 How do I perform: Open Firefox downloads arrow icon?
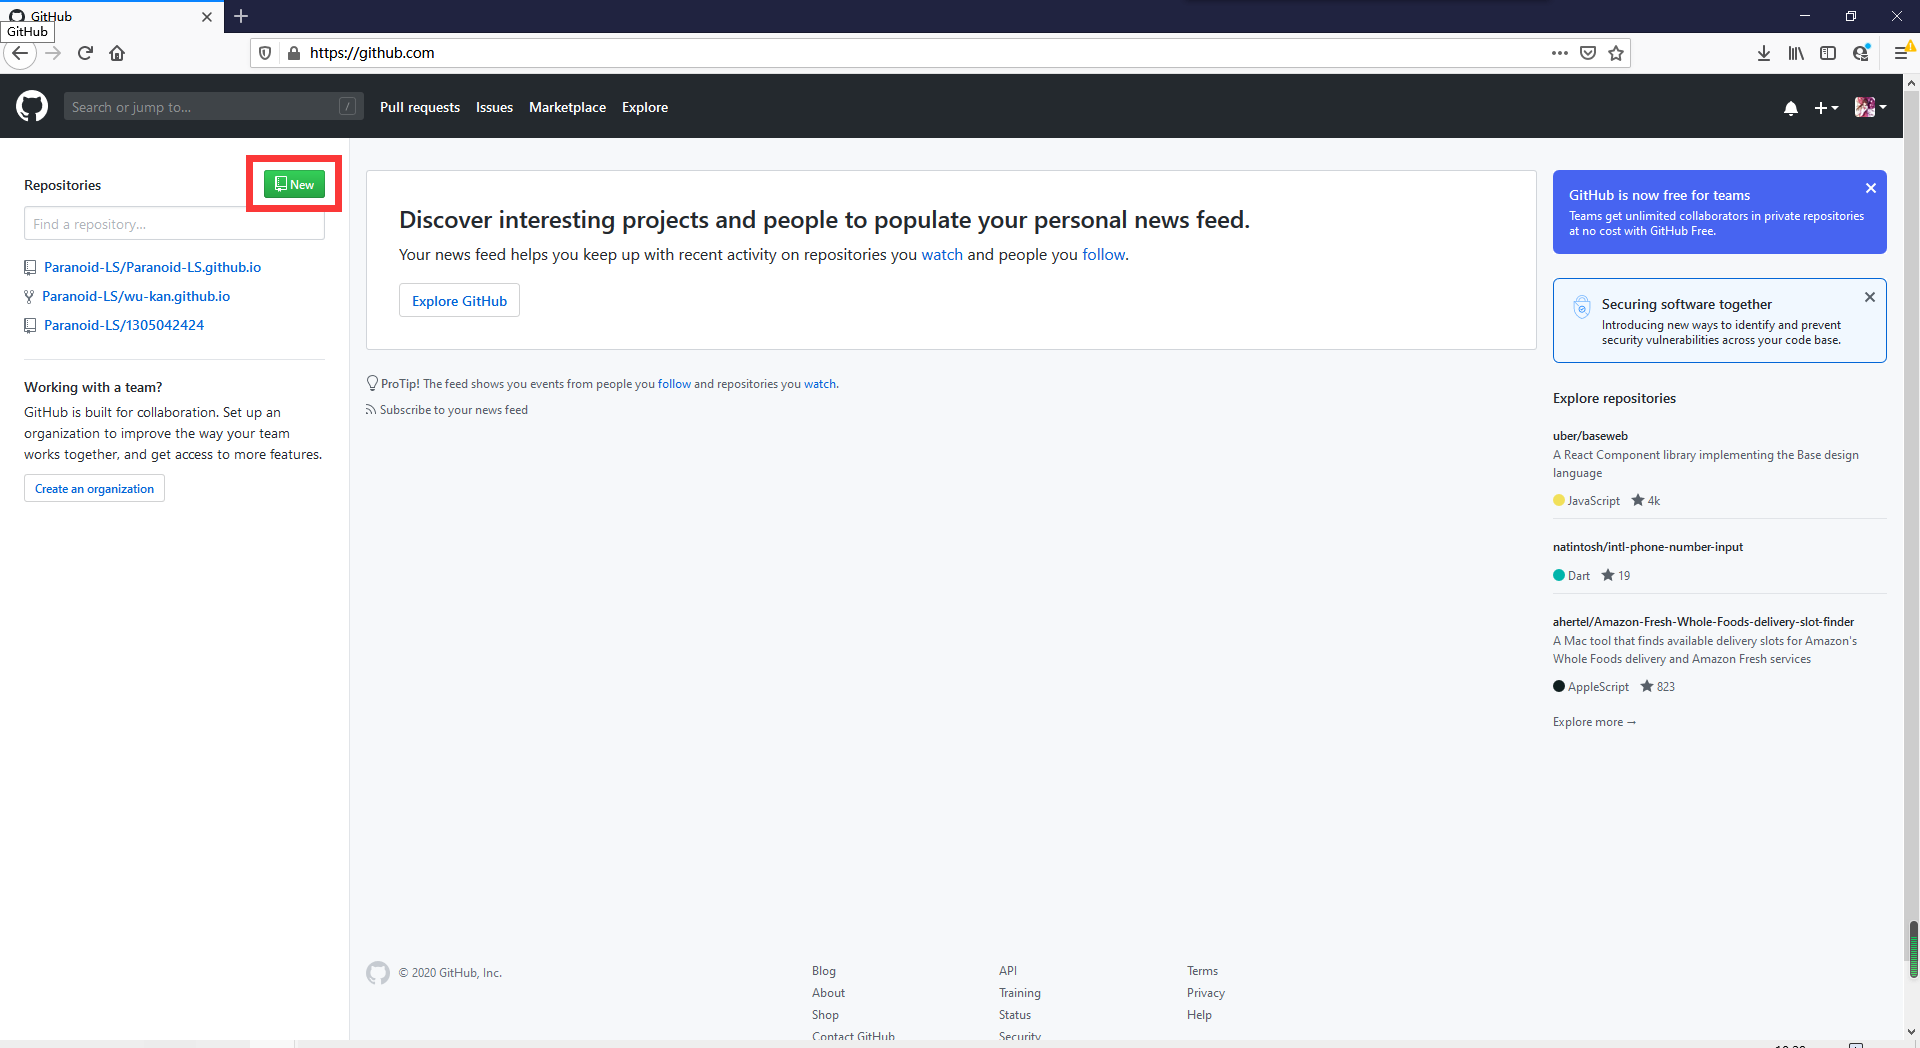click(x=1764, y=53)
